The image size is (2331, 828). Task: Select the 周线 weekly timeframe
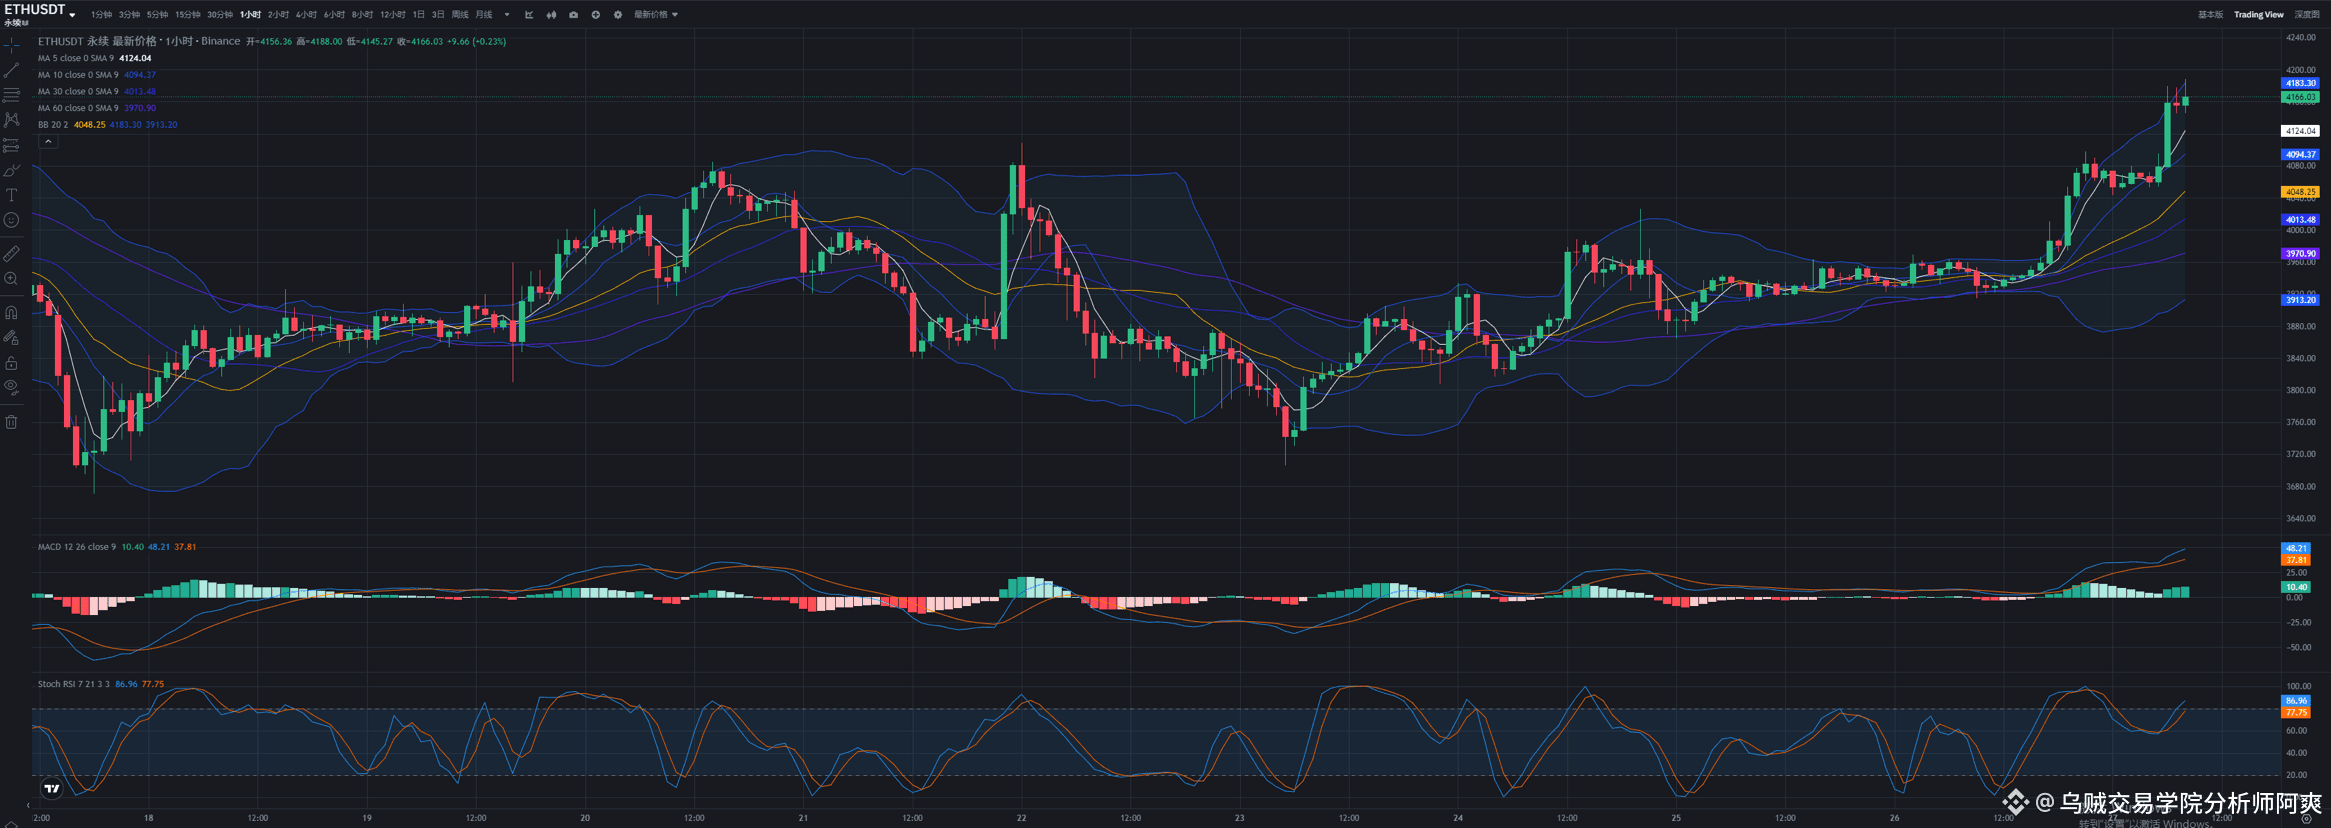point(460,15)
